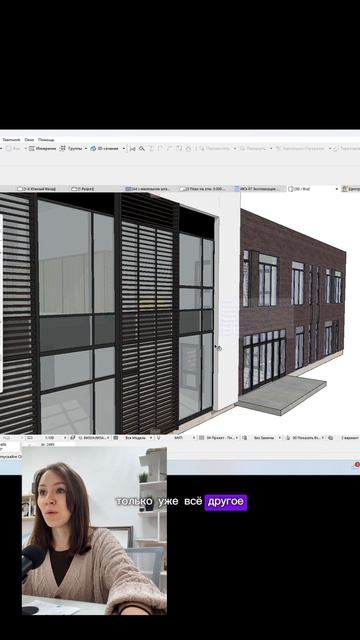Switch to the Разрез tab
Screen dimensions: 360x640
[x=83, y=189]
